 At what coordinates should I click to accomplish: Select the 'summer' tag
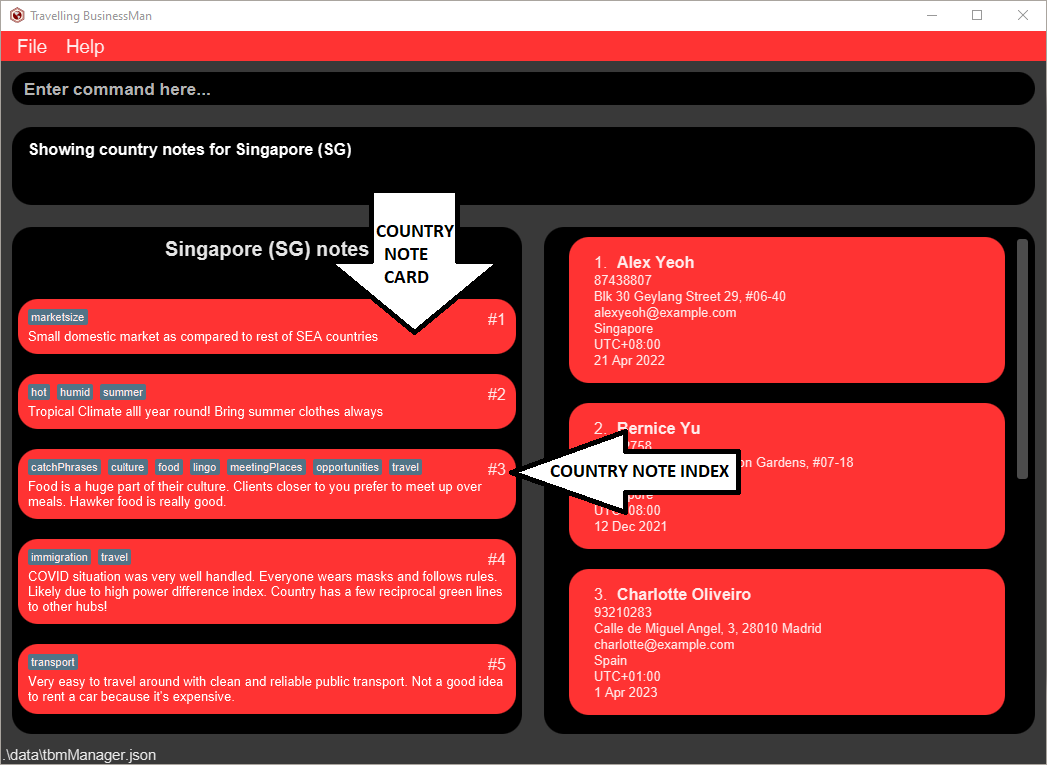click(122, 391)
